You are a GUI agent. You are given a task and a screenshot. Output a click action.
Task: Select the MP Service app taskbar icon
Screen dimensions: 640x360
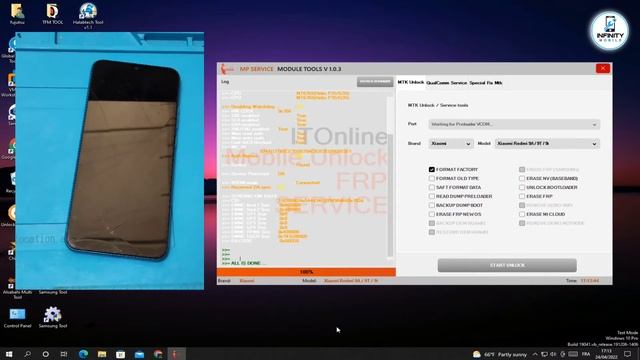tap(176, 354)
